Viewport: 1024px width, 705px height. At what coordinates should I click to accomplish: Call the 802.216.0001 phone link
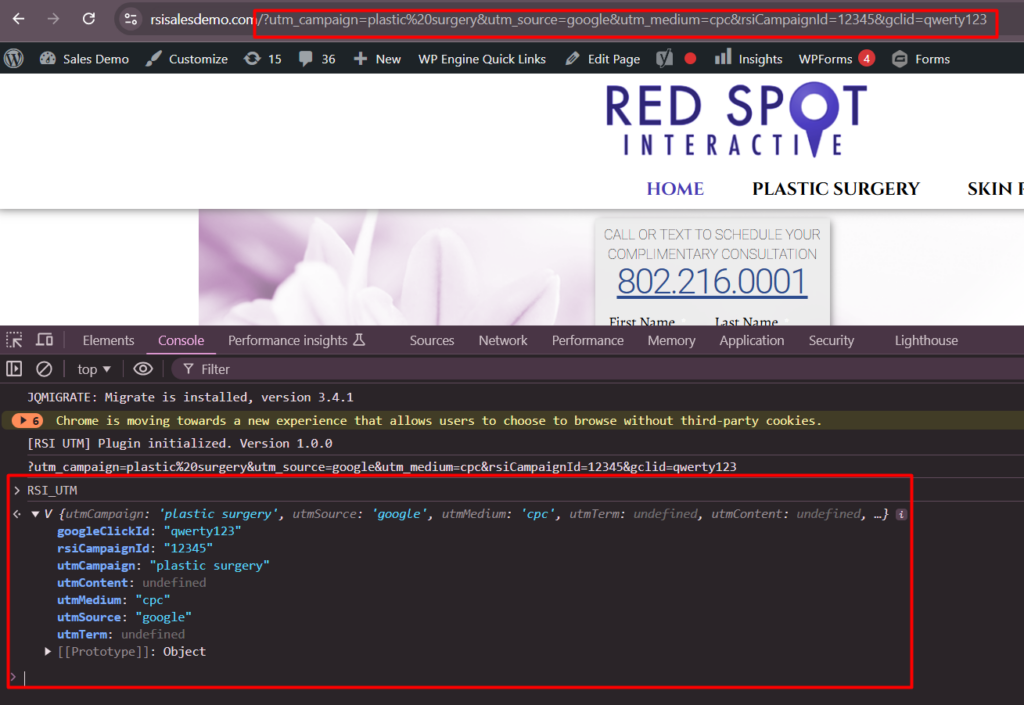(x=712, y=281)
